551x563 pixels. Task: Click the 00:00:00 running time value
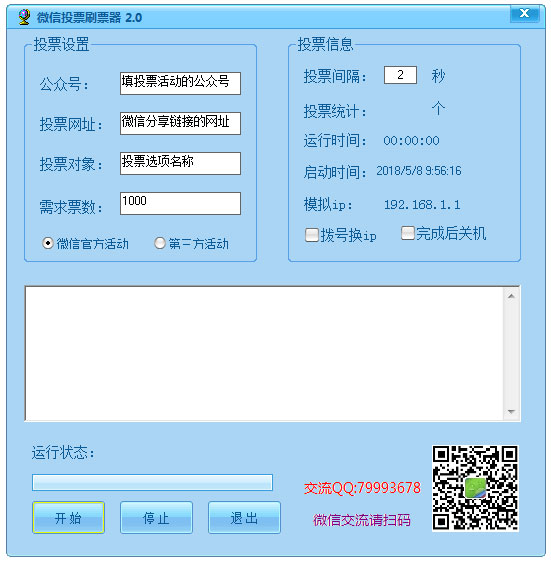pos(411,140)
